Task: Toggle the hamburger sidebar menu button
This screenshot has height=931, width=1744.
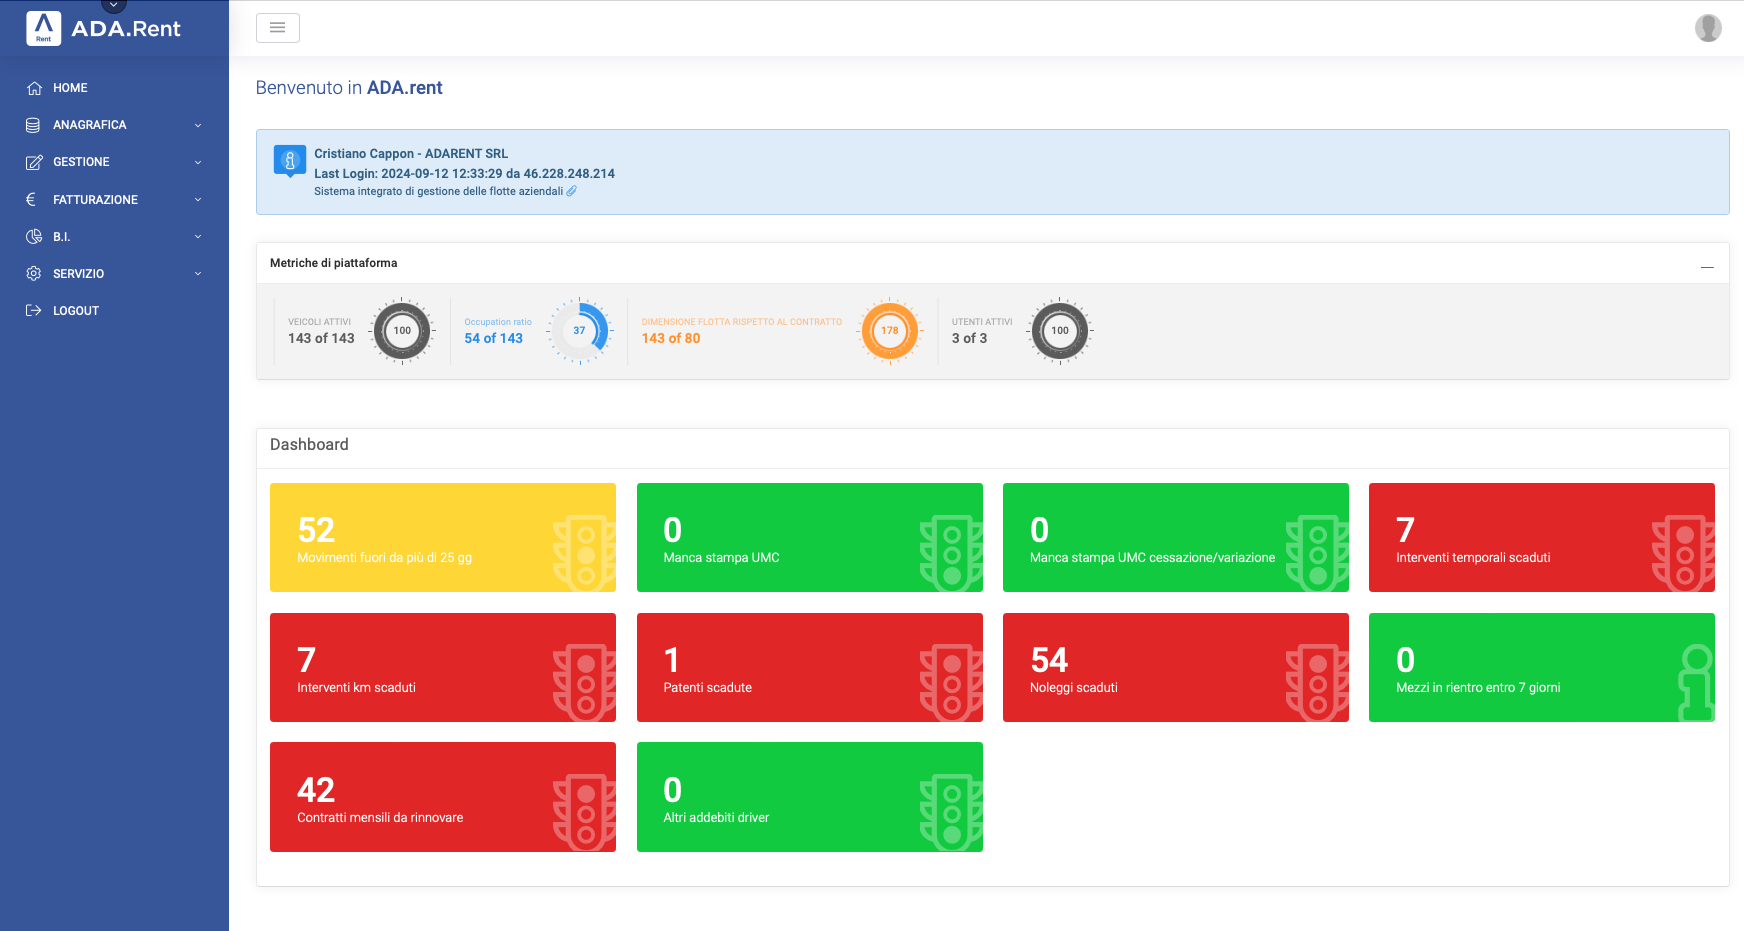Action: click(x=278, y=28)
